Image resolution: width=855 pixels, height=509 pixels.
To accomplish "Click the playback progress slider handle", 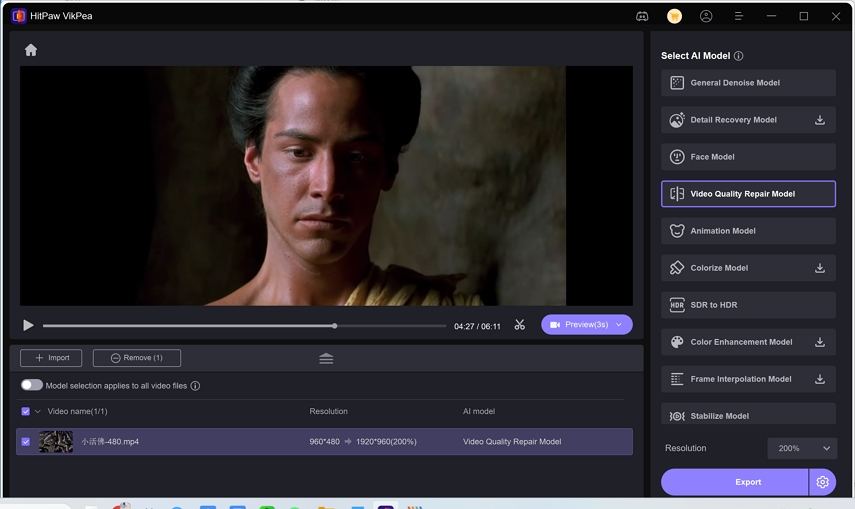I will point(334,326).
